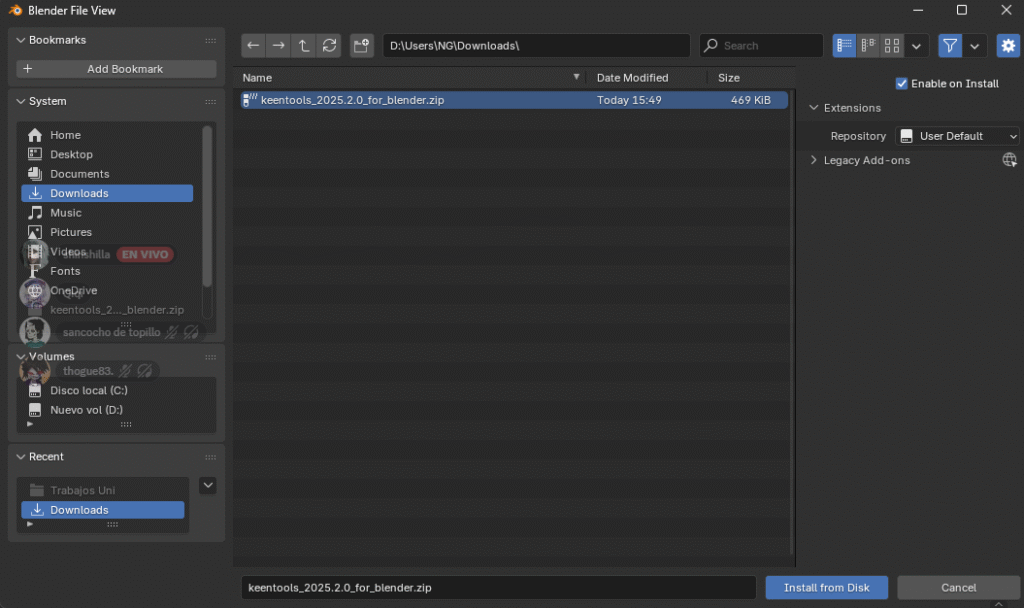Click the directory path field
The height and width of the screenshot is (608, 1024).
click(x=536, y=46)
